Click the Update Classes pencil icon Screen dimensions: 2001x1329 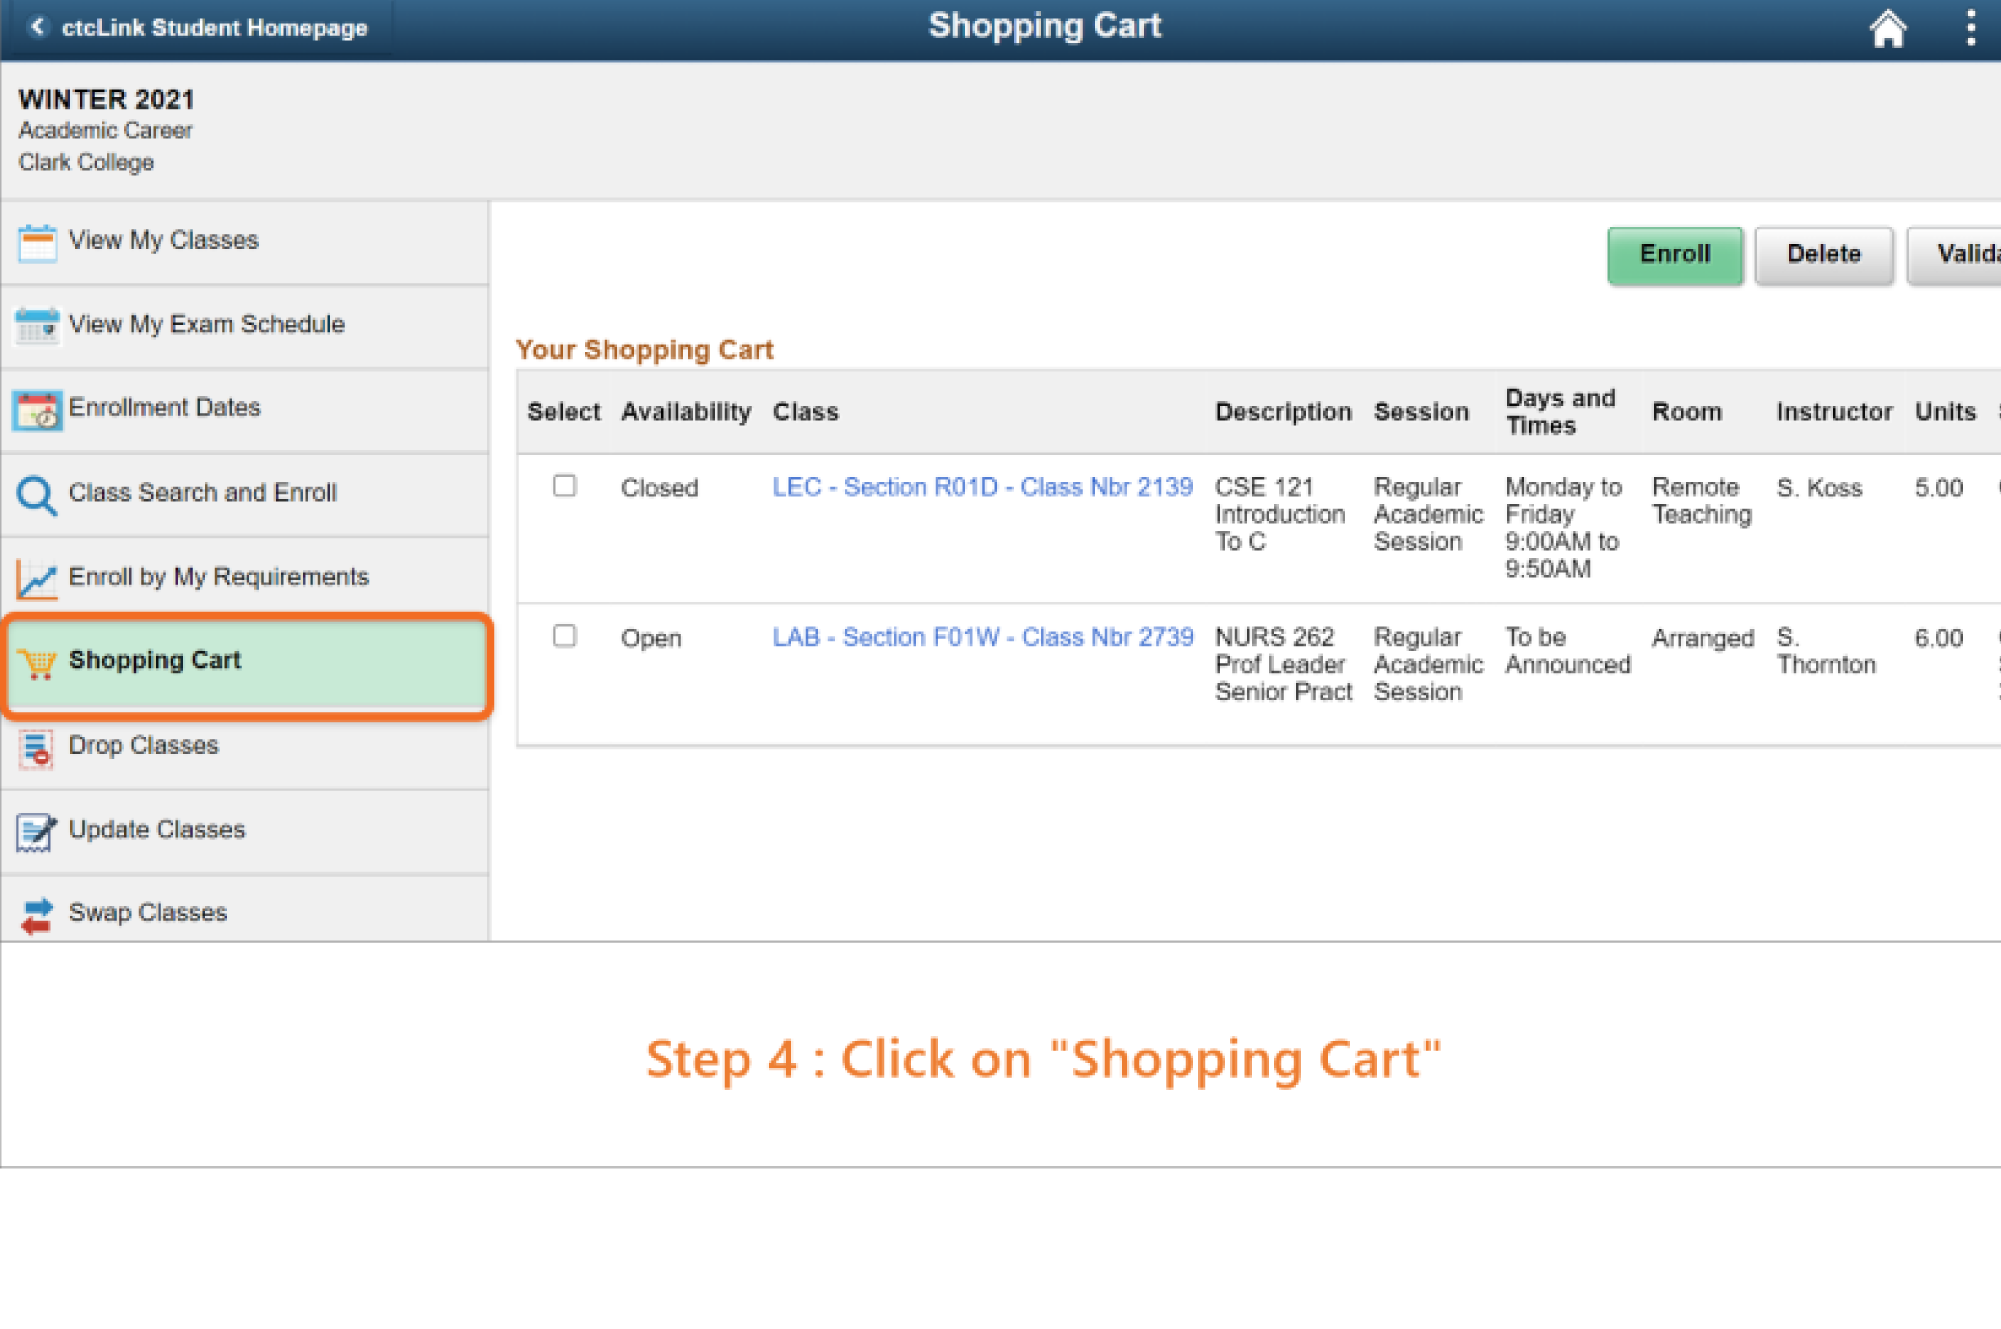[x=37, y=831]
